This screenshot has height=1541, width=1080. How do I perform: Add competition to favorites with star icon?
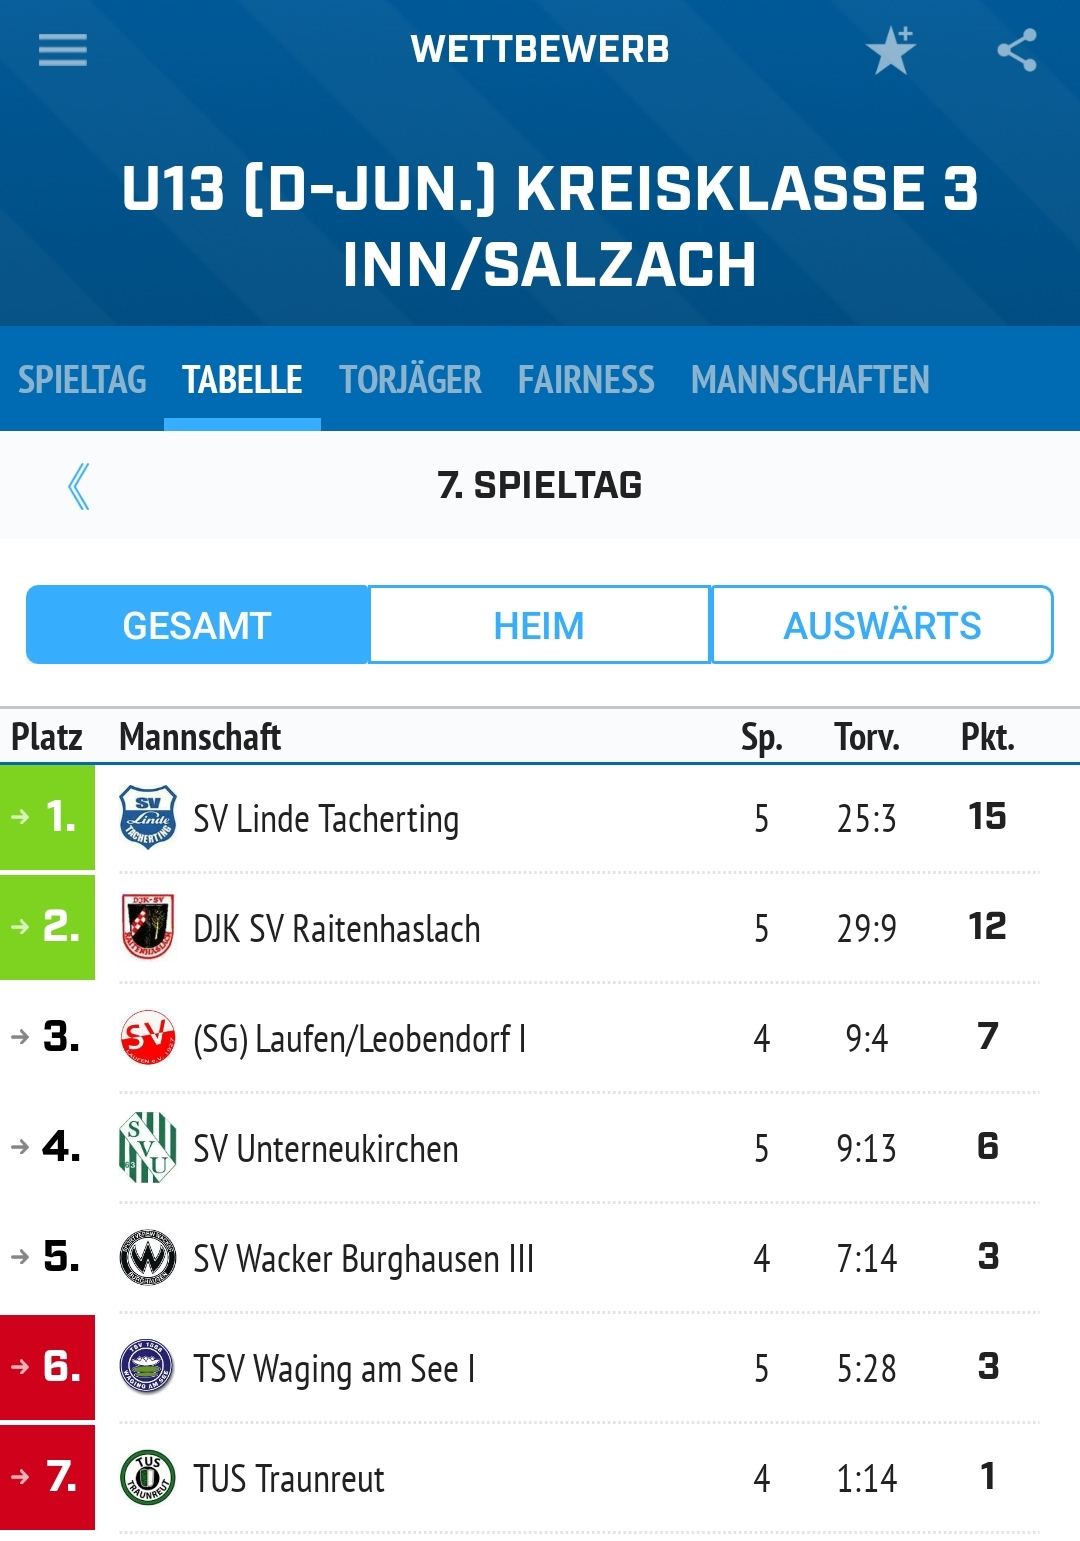pyautogui.click(x=890, y=50)
